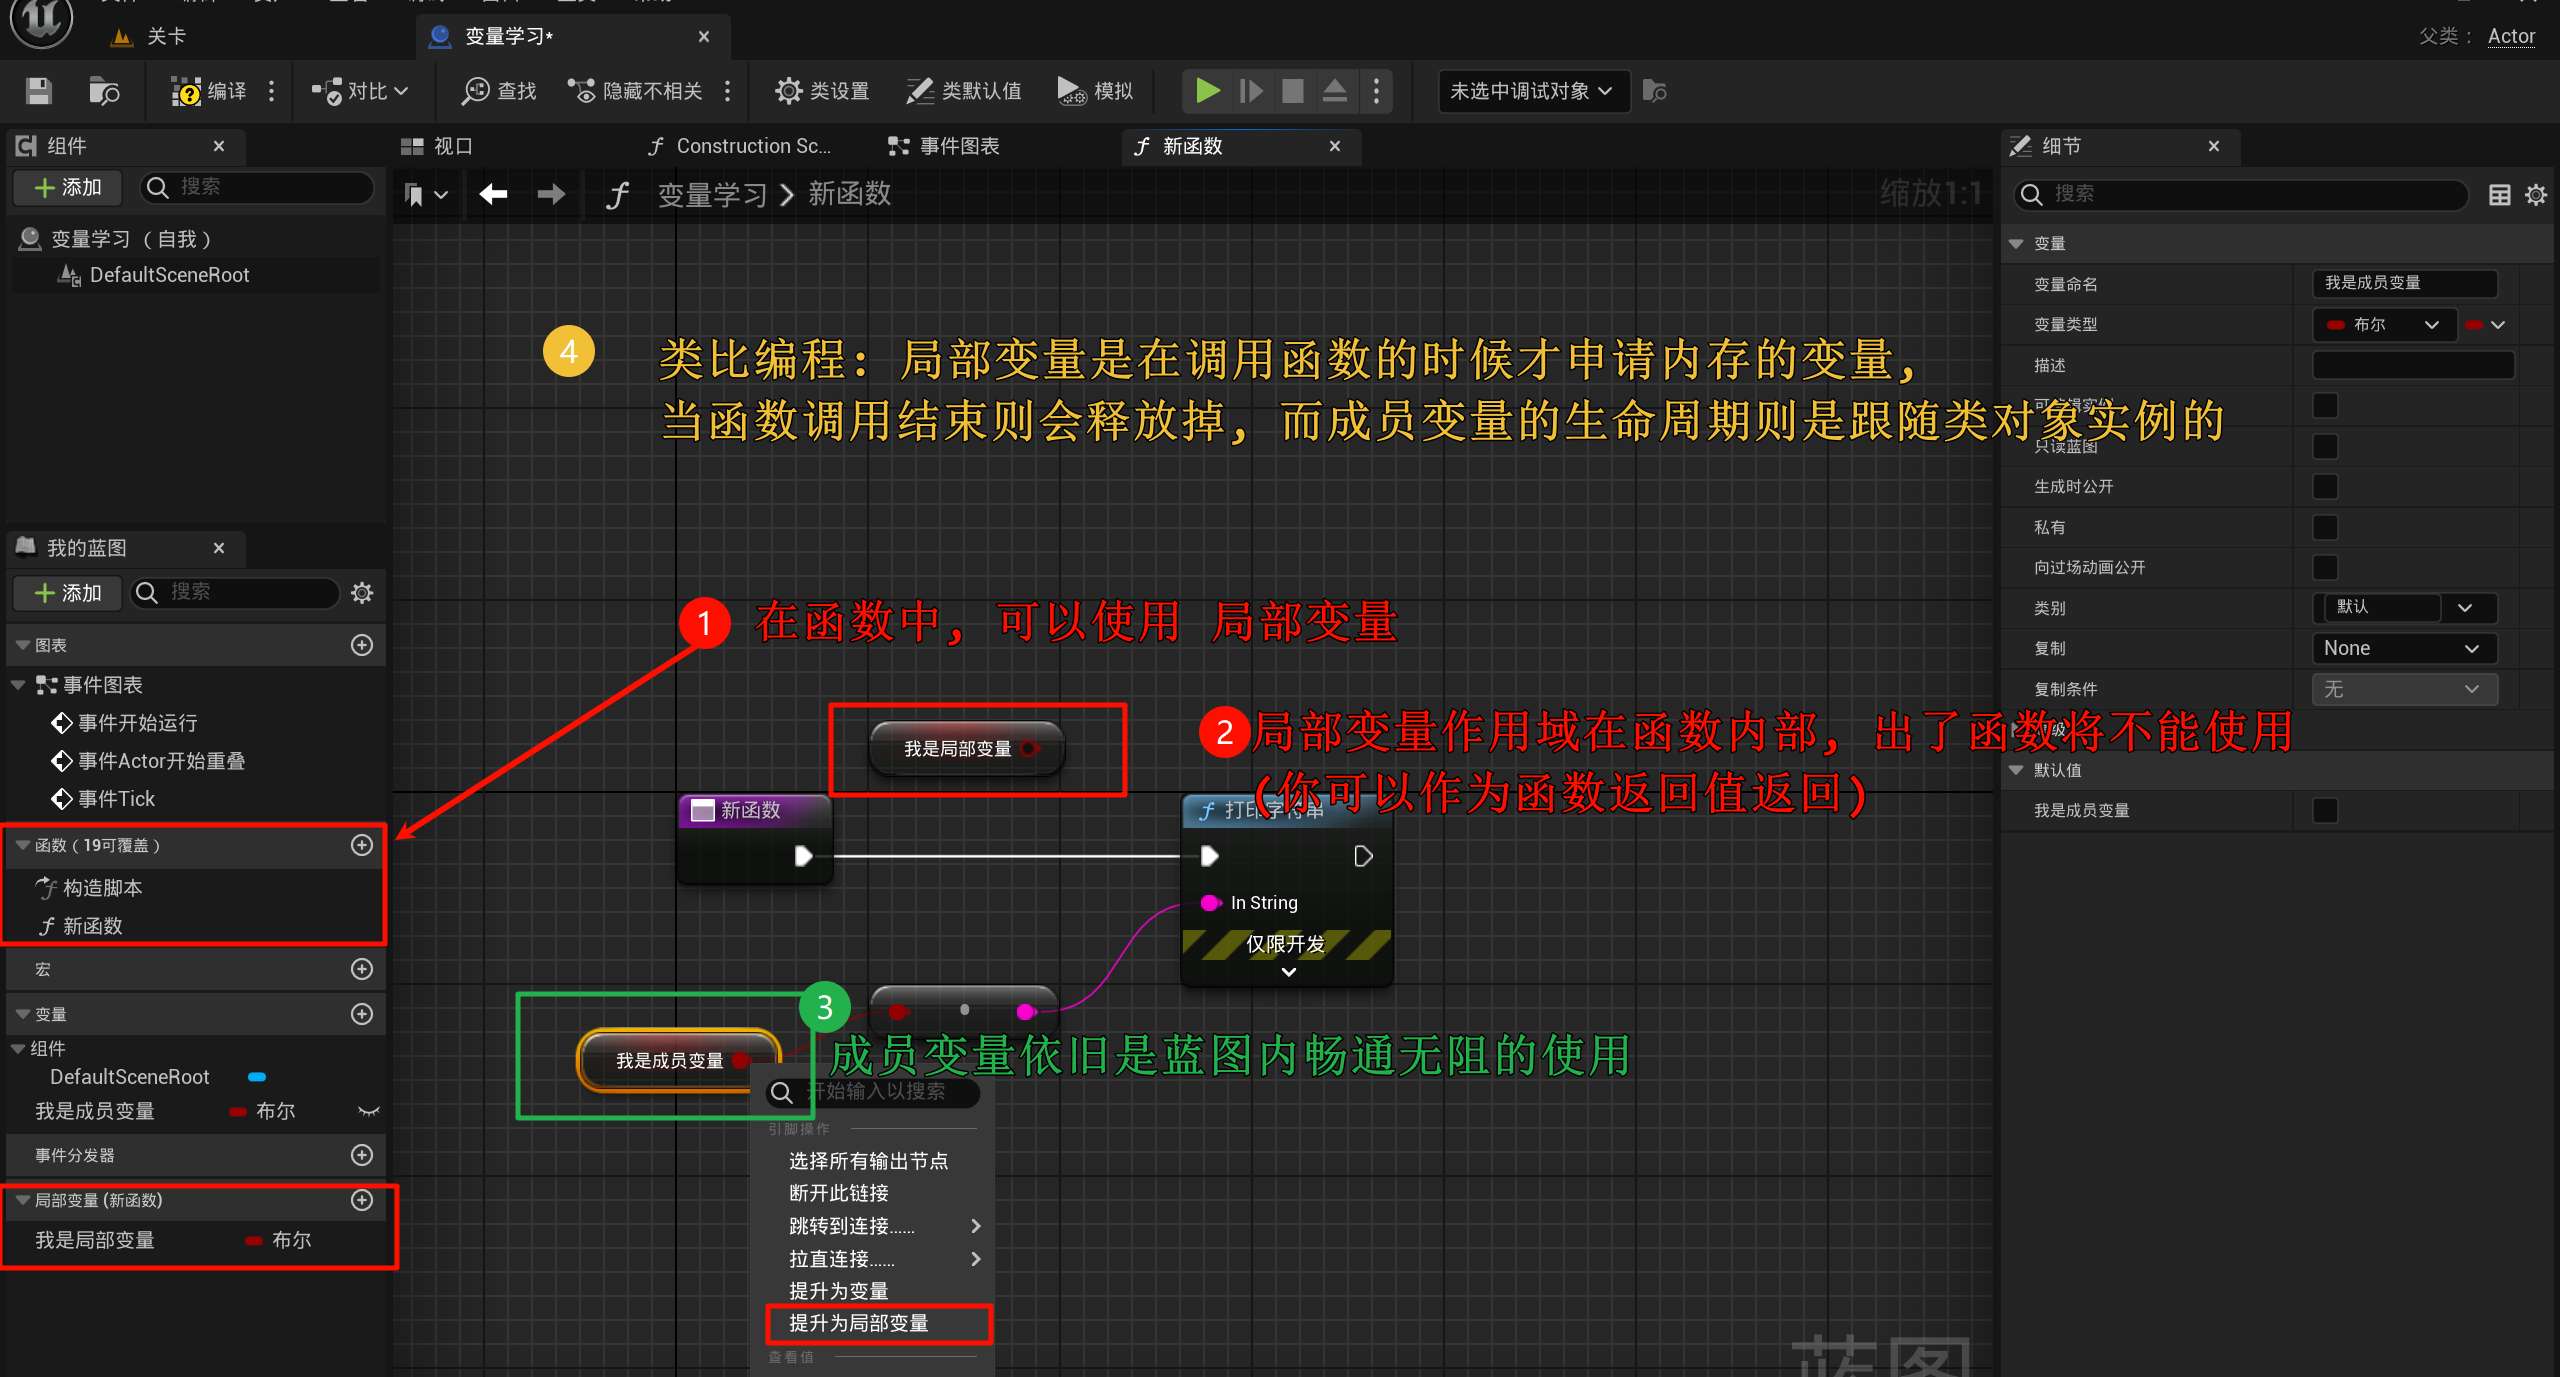This screenshot has height=1377, width=2560.
Task: Open the variable type 布尔 dropdown
Action: 2384,325
